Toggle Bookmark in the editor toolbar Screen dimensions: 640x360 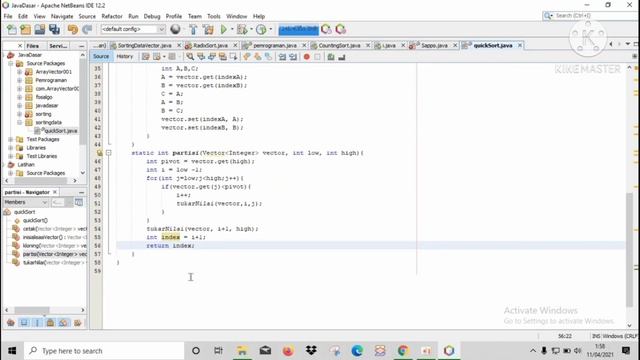click(x=268, y=57)
